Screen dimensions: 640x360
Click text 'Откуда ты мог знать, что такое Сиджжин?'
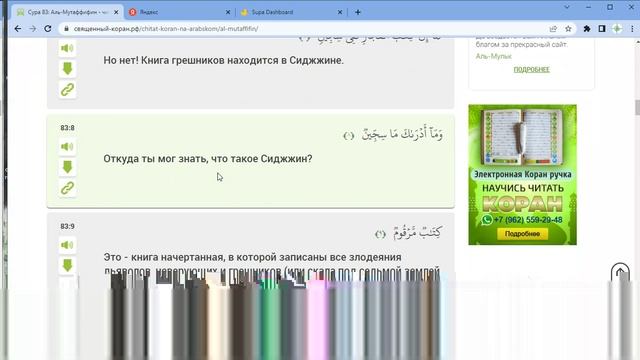(208, 159)
